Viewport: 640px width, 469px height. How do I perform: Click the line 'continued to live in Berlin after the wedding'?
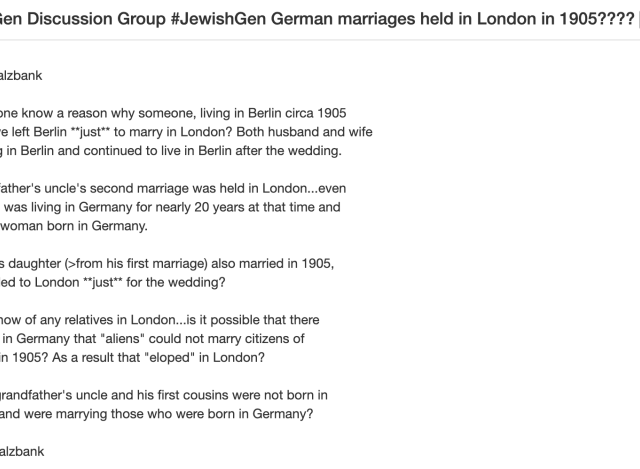pyautogui.click(x=212, y=151)
